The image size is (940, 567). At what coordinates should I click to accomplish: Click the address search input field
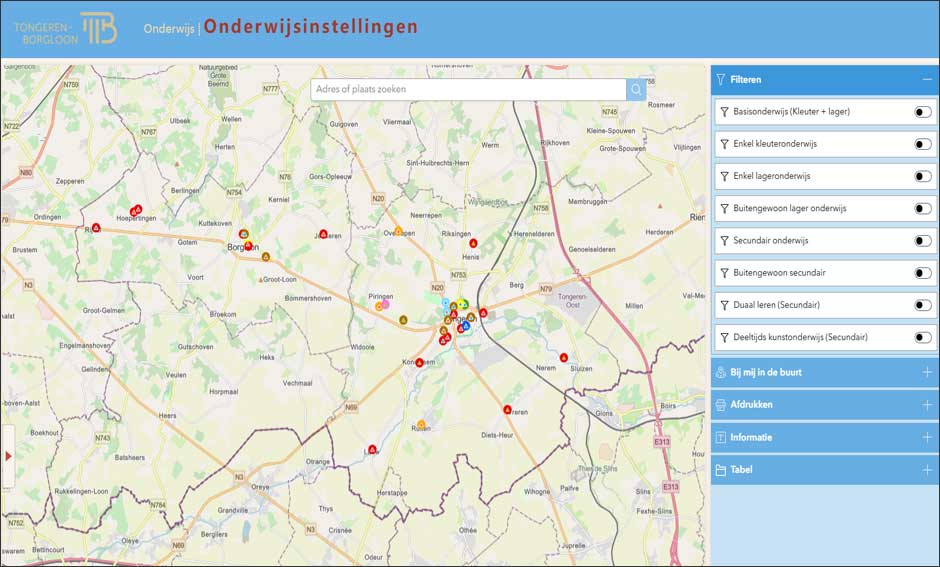point(468,90)
